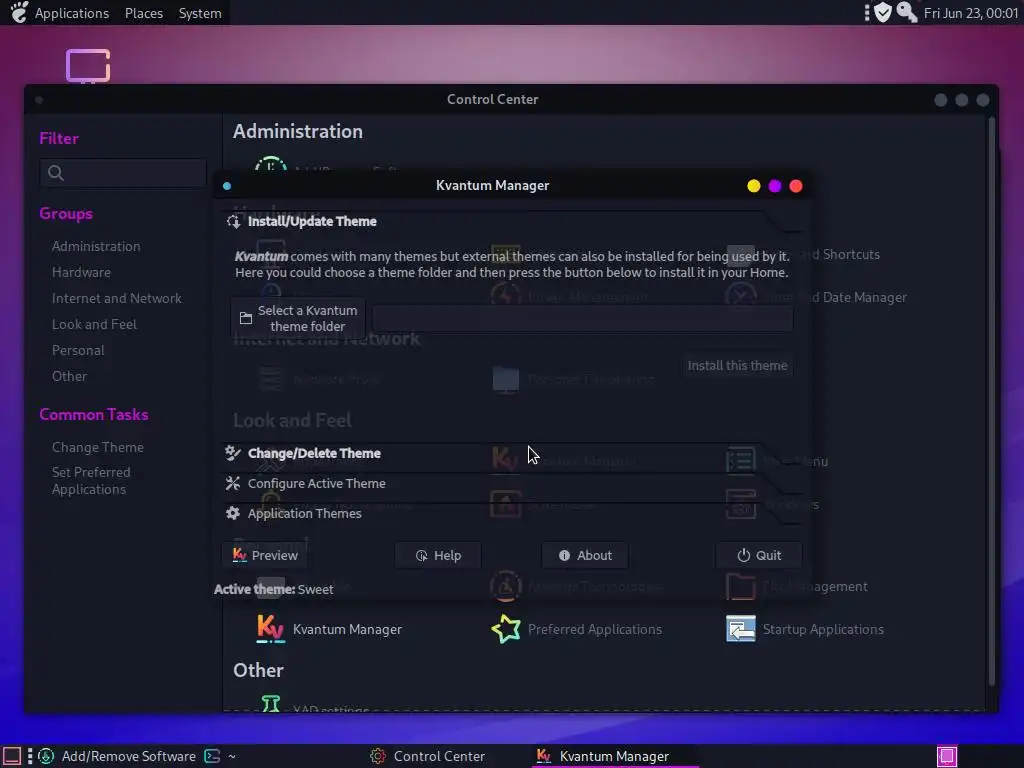This screenshot has width=1024, height=768.
Task: Switch to Control Center in taskbar
Action: (428, 756)
